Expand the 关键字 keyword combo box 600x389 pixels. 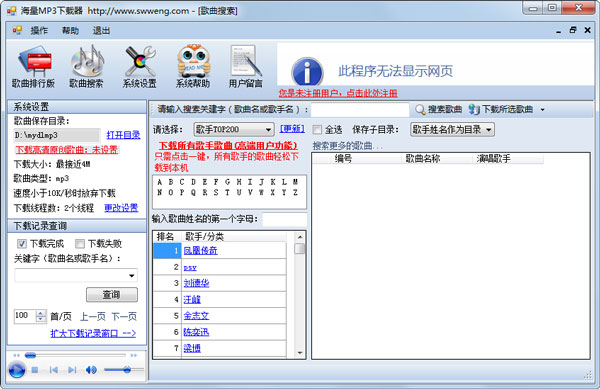pos(132,275)
